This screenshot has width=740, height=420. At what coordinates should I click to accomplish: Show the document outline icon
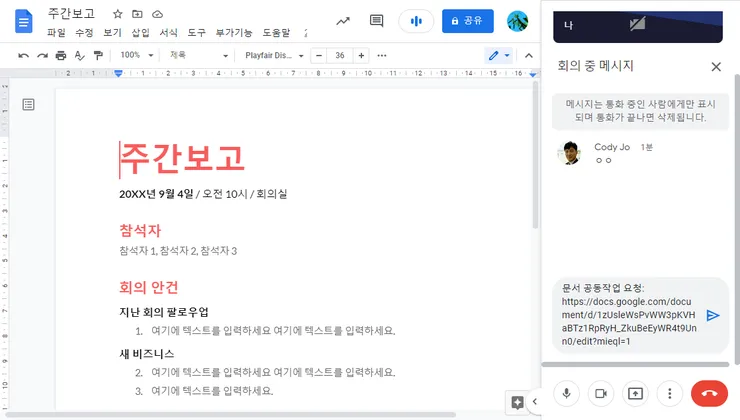point(28,104)
